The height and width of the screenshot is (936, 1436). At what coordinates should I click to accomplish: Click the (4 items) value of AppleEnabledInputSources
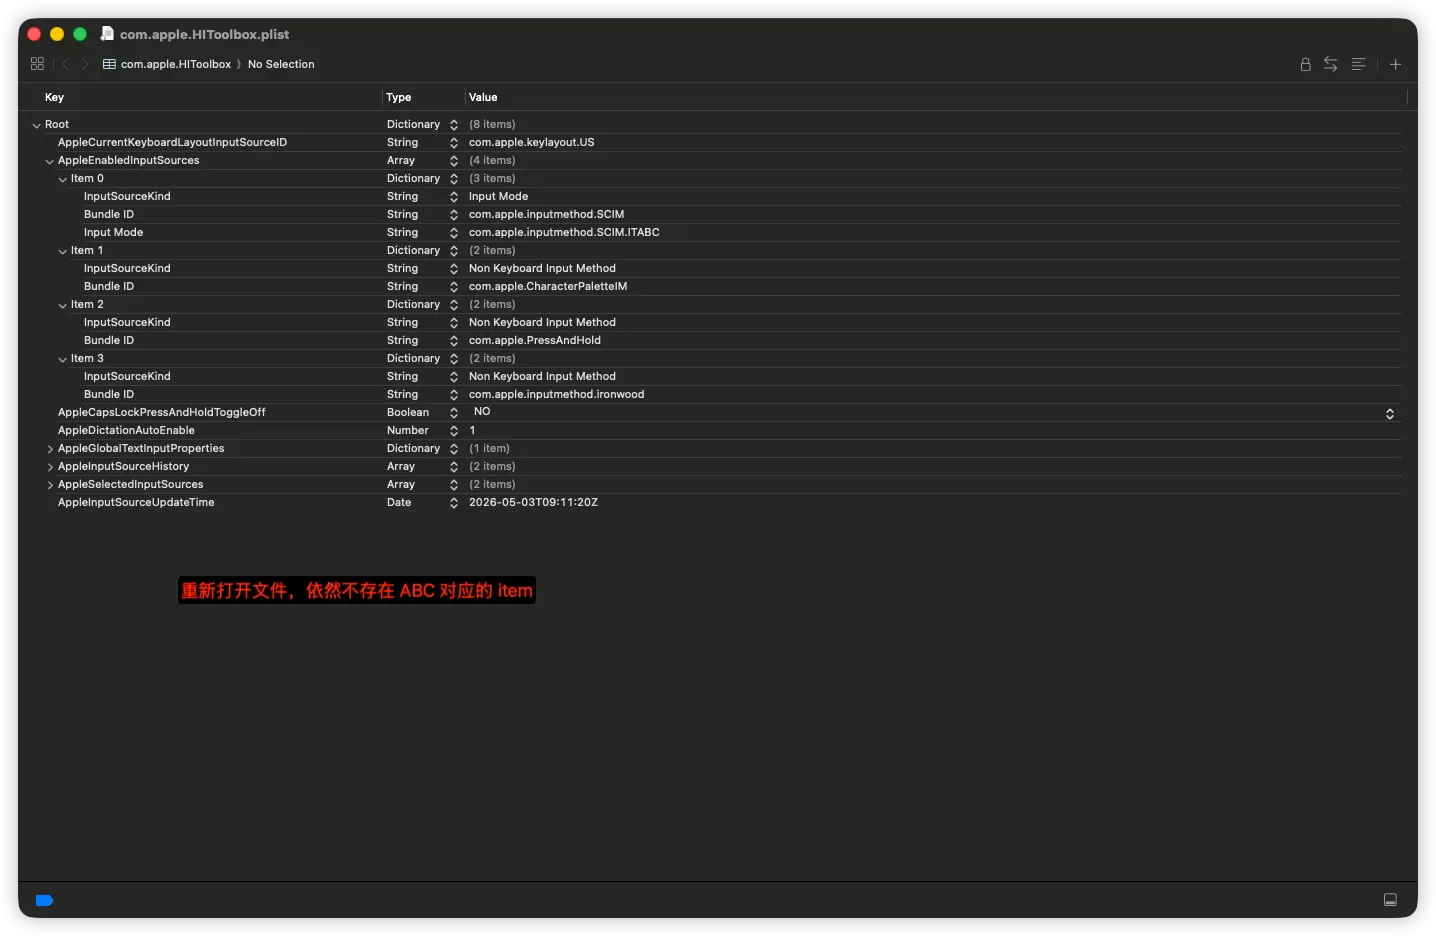click(x=492, y=160)
